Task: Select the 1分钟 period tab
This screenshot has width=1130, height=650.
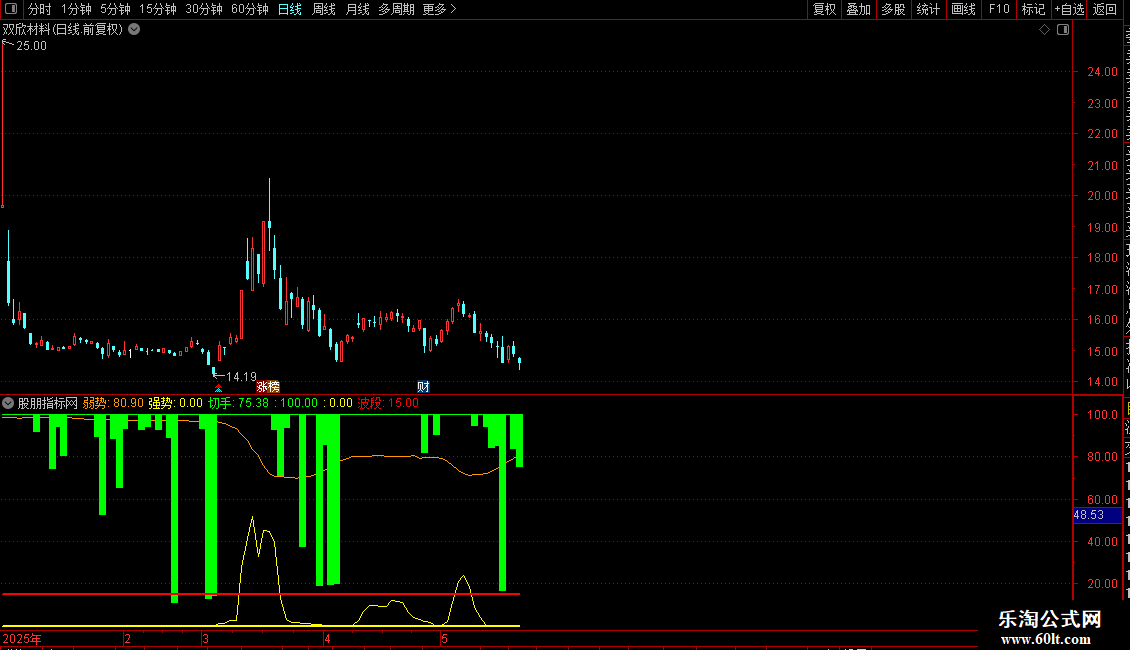Action: click(76, 9)
